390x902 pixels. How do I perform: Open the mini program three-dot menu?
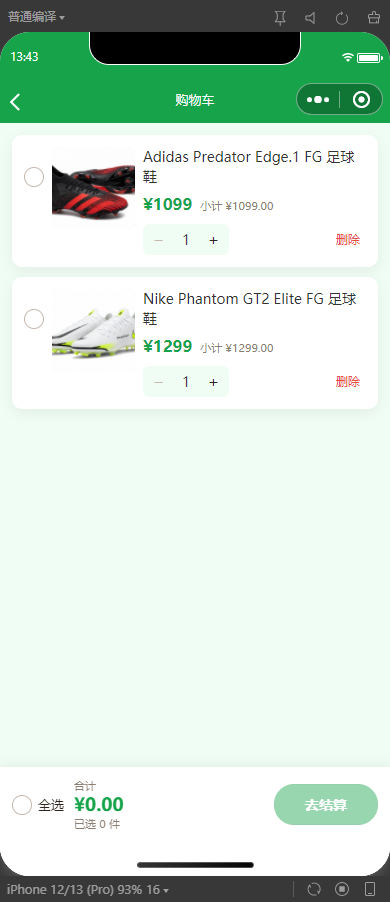pyautogui.click(x=318, y=100)
